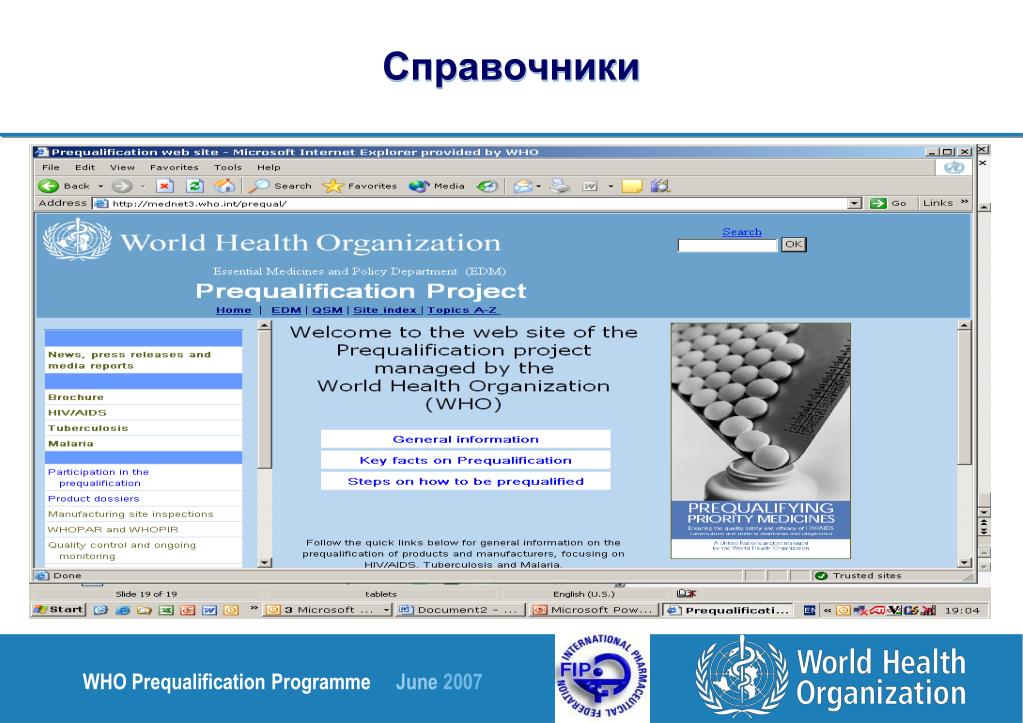Open the Forward history dropdown arrow
Viewport: 1023px width, 723px height.
point(142,187)
